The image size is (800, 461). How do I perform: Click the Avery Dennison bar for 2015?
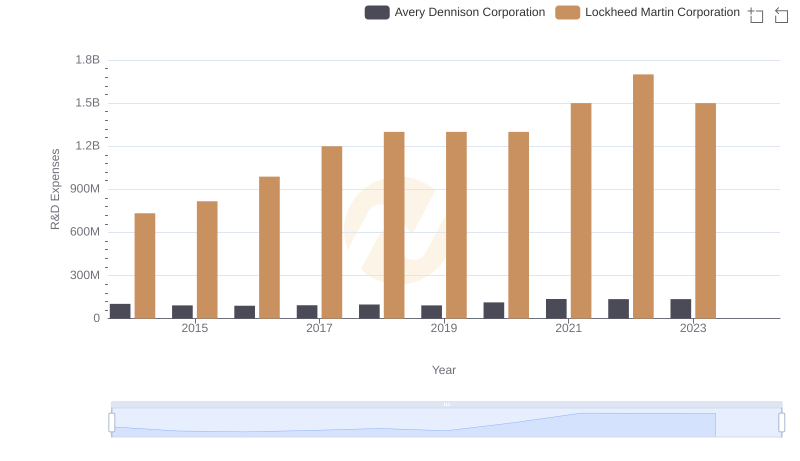point(183,312)
